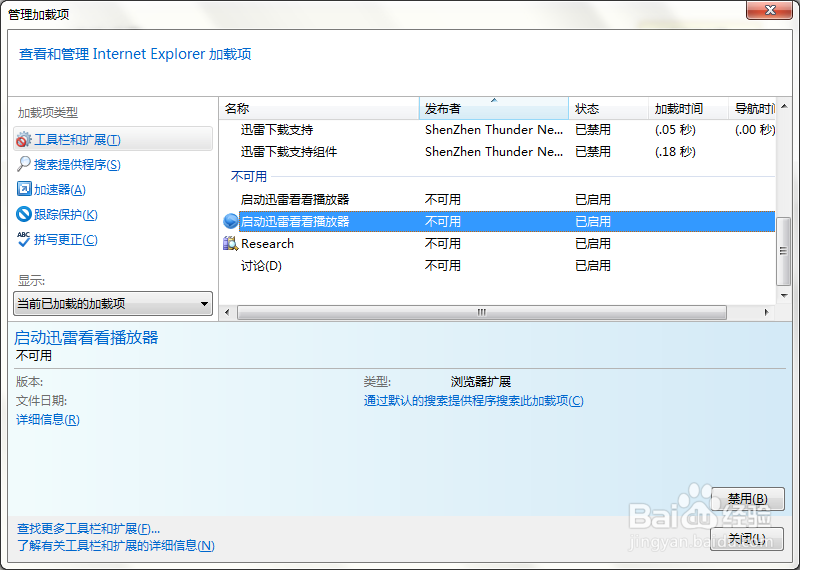Select the first unhighlighted 启动迅雷看看播放器 row
The height and width of the screenshot is (570, 819).
[499, 200]
